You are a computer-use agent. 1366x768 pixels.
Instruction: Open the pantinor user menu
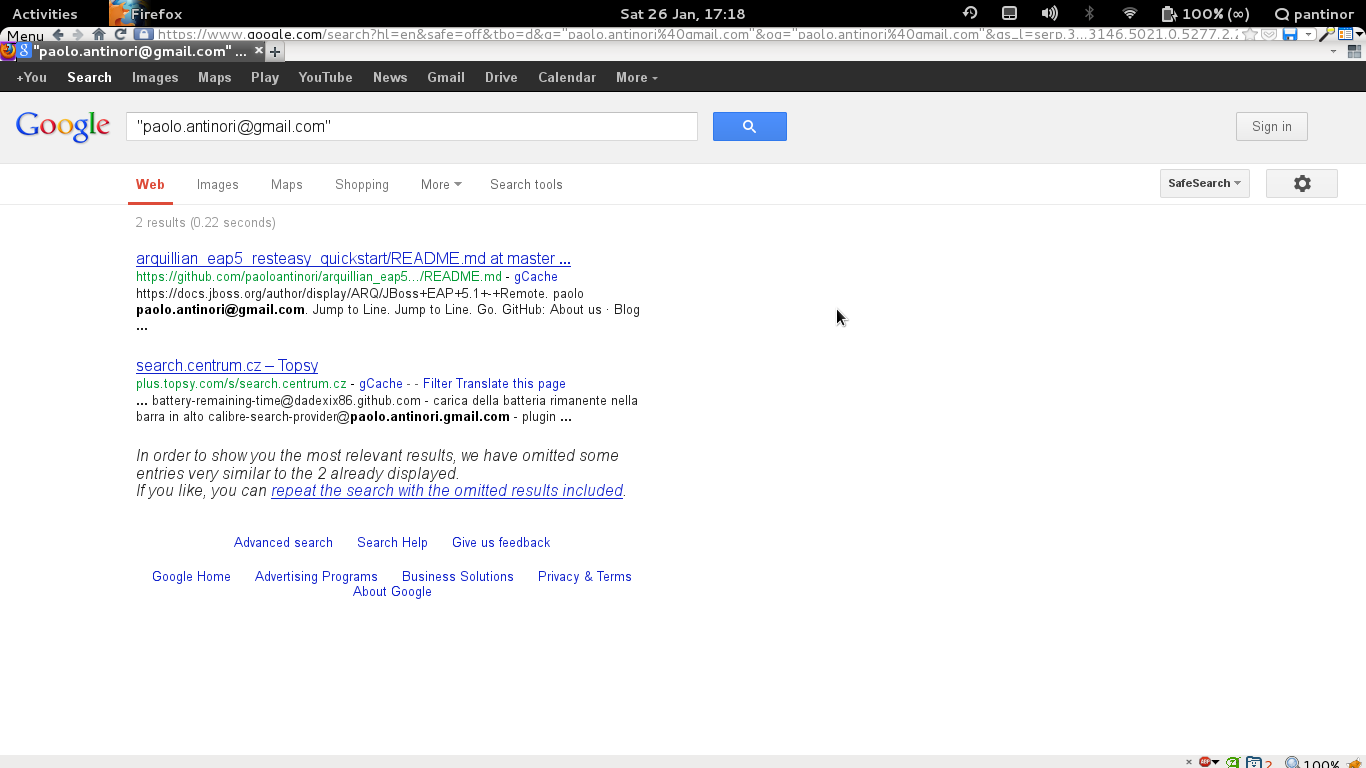[x=1314, y=14]
